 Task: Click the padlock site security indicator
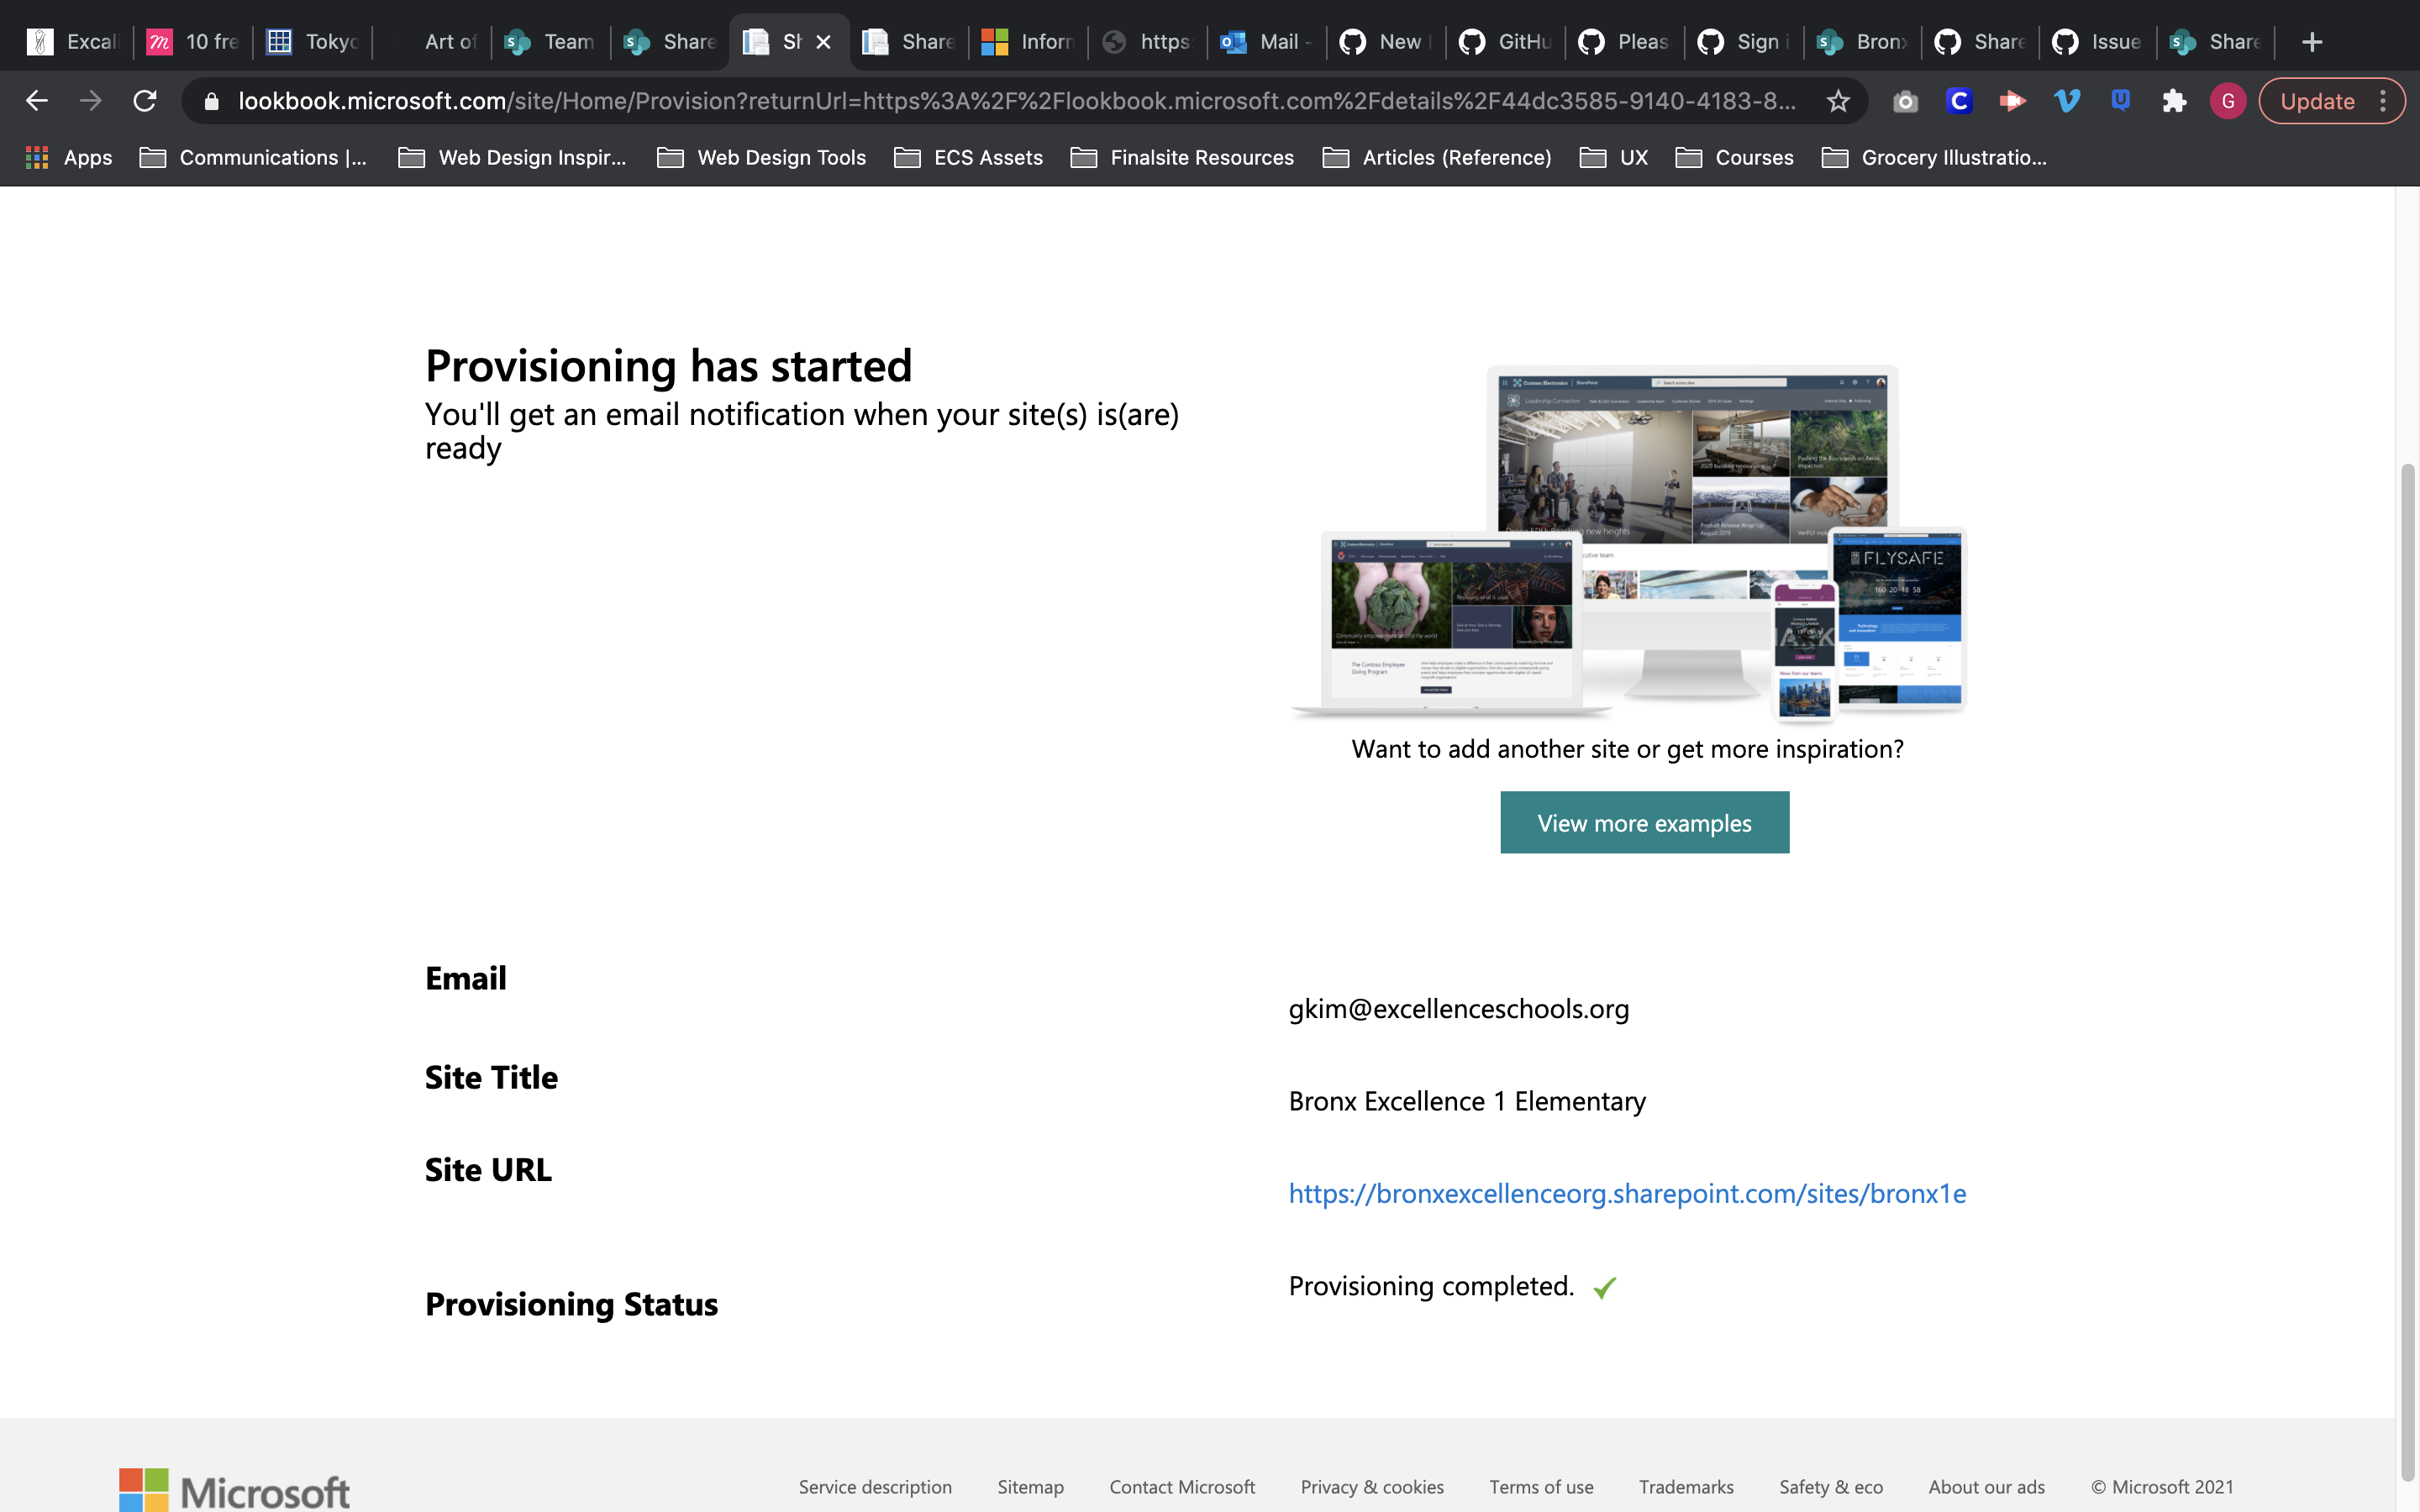click(210, 100)
